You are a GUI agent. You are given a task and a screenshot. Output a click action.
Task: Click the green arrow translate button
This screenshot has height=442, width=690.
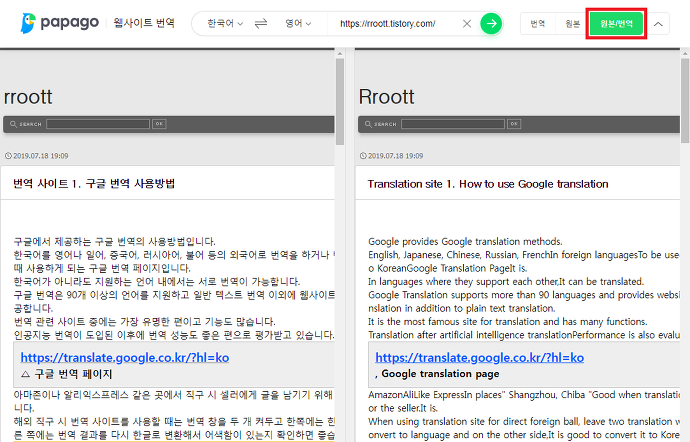(491, 23)
